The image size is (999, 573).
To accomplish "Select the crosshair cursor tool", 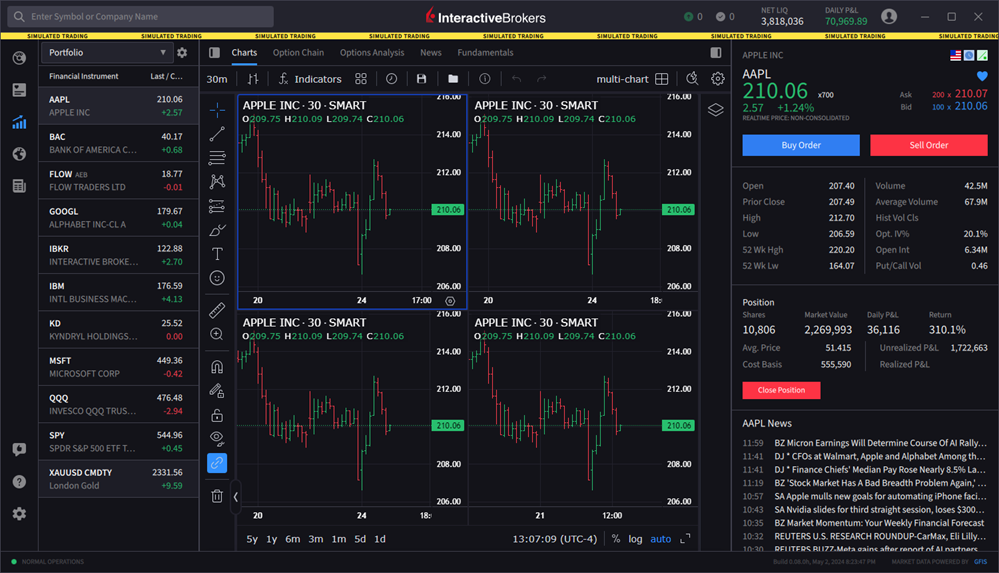I will [x=217, y=110].
